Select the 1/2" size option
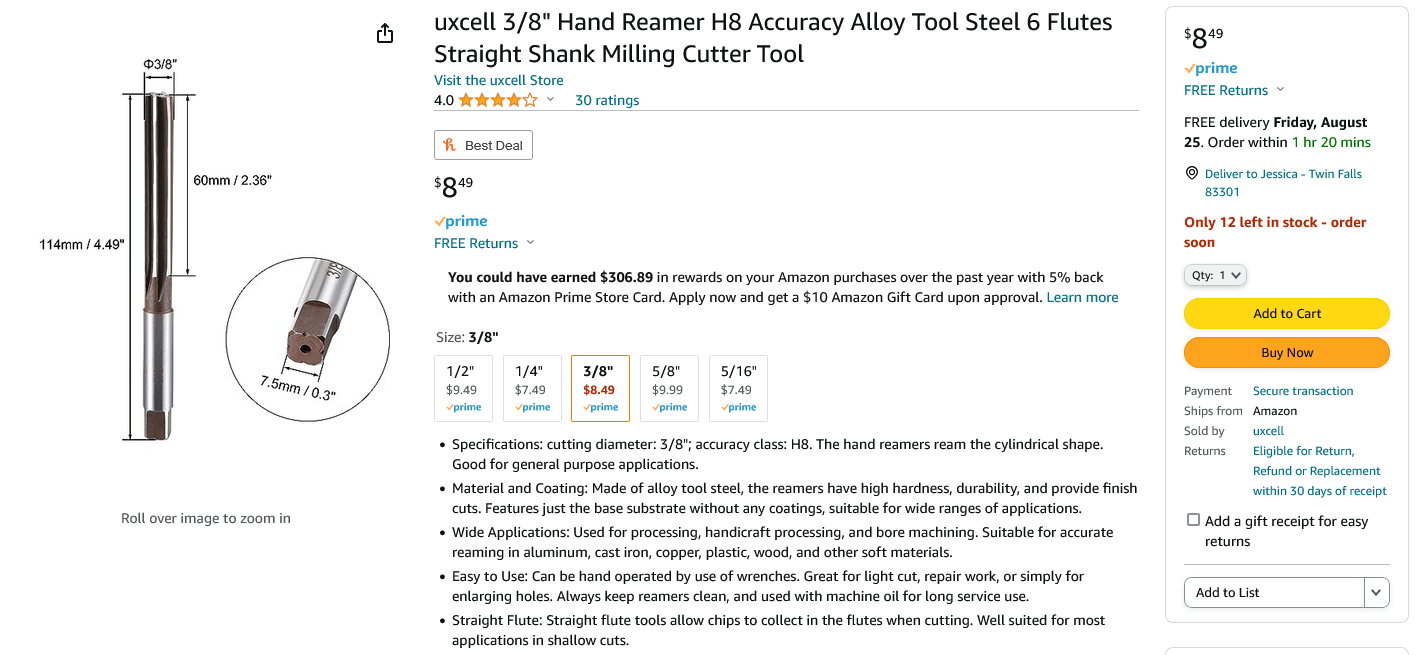The height and width of the screenshot is (655, 1420). click(462, 388)
